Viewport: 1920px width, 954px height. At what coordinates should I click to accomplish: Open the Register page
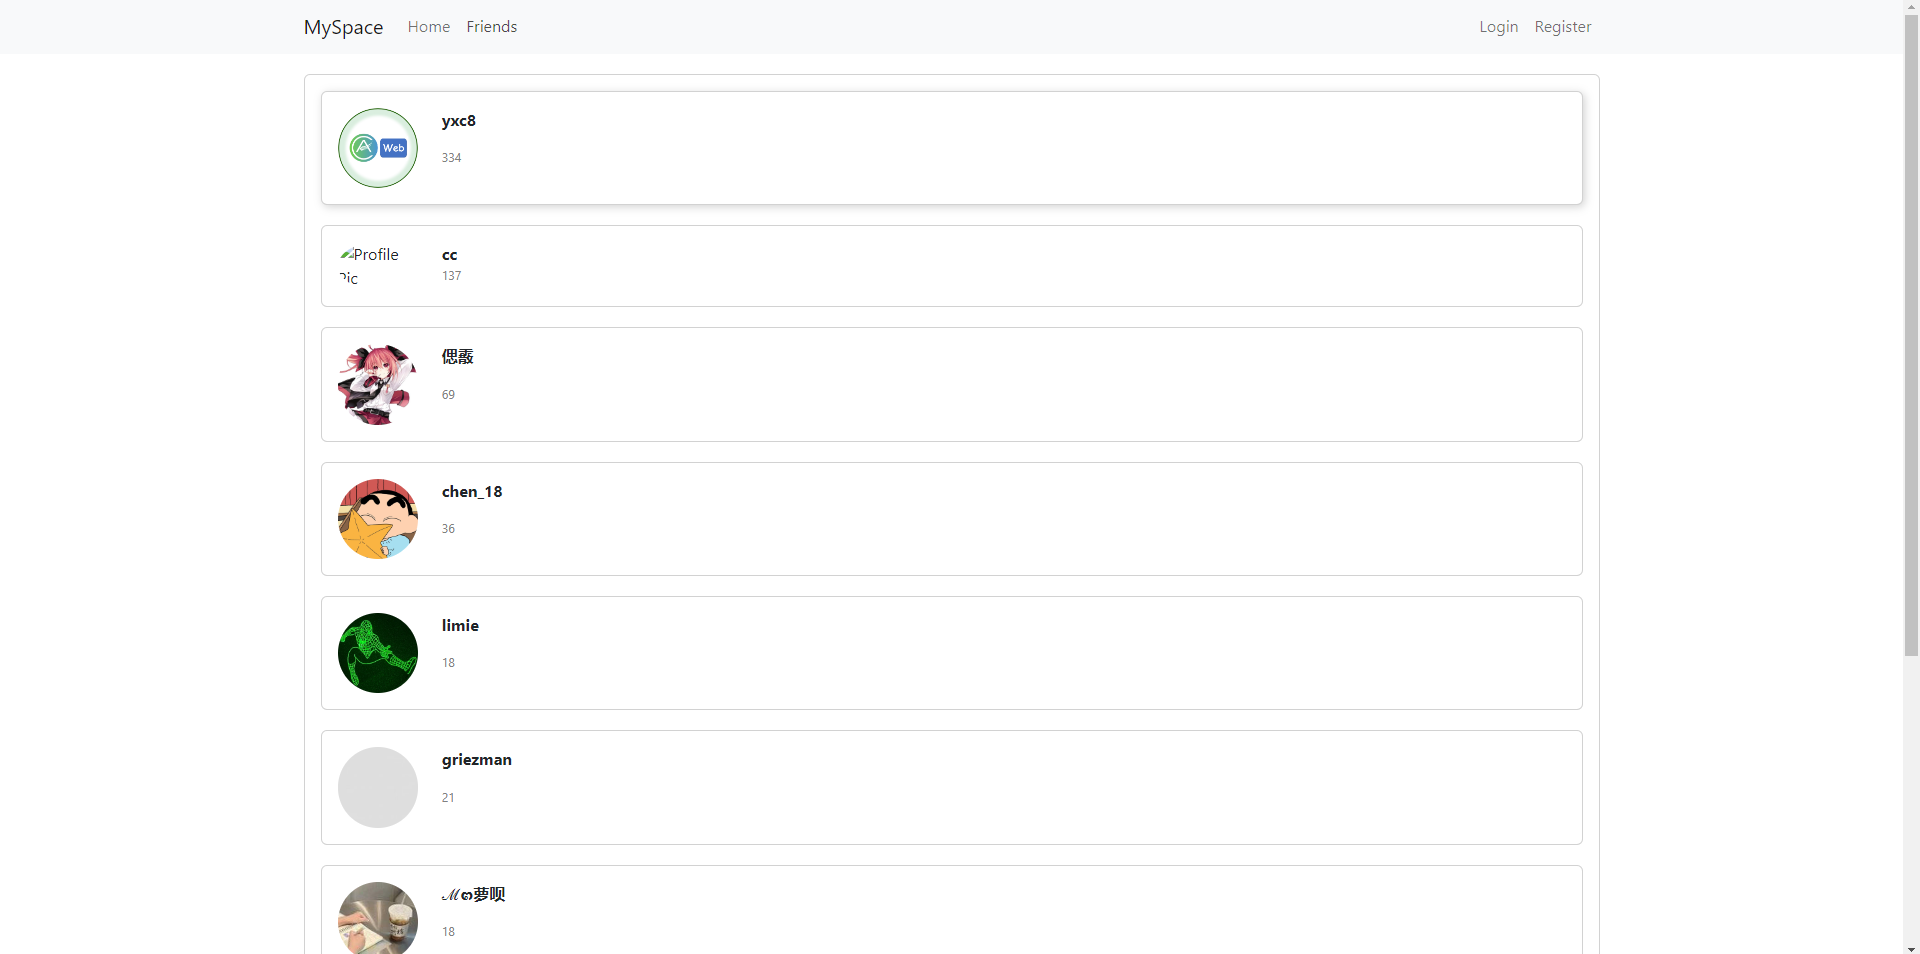tap(1562, 27)
